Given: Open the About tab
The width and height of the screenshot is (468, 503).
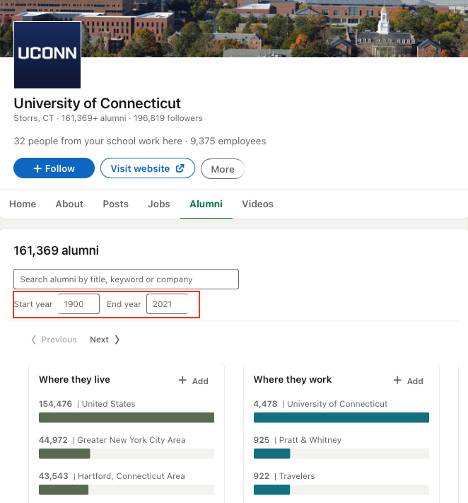Looking at the screenshot, I should click(x=69, y=204).
